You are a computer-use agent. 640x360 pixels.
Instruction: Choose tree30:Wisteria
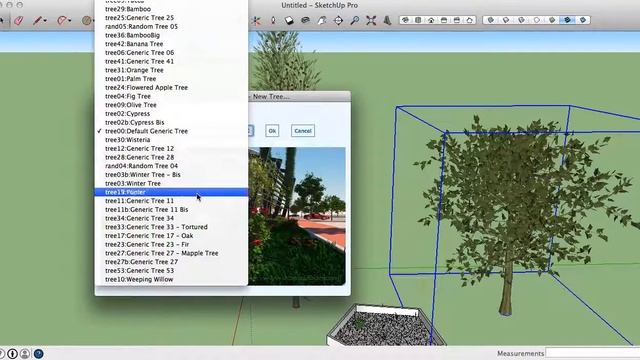coord(171,140)
